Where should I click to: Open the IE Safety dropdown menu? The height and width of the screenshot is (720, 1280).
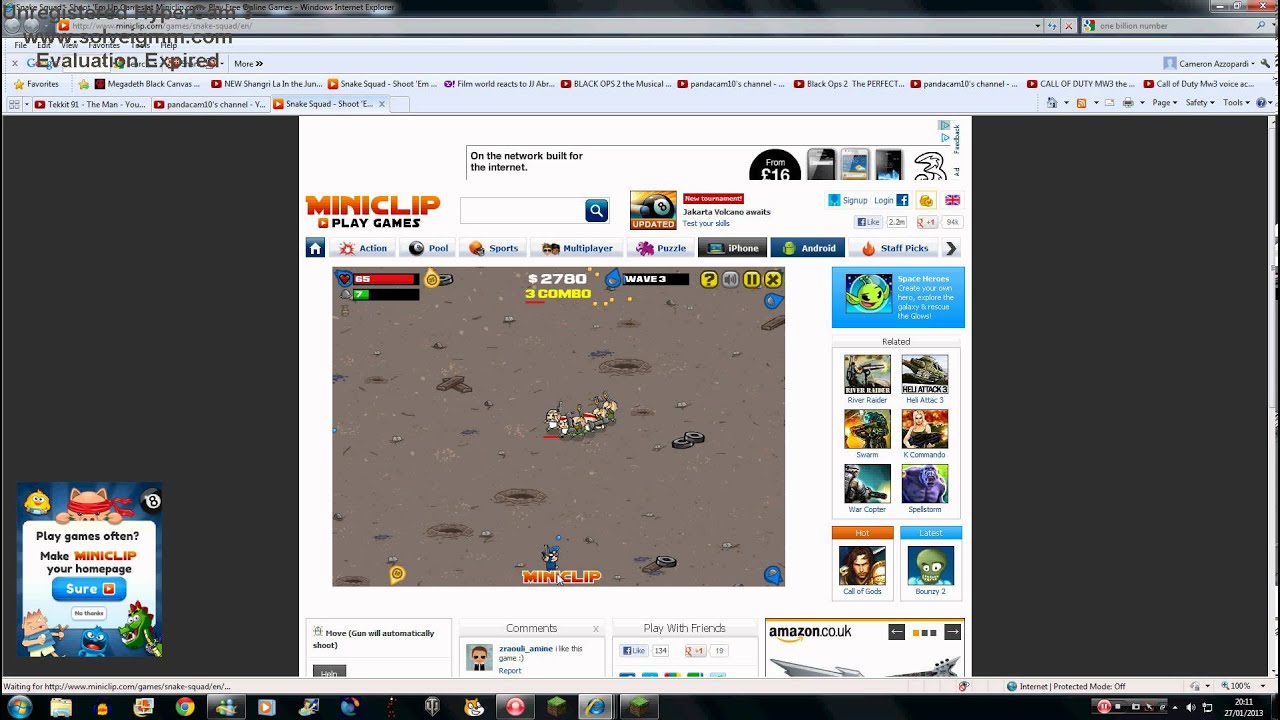[1200, 103]
